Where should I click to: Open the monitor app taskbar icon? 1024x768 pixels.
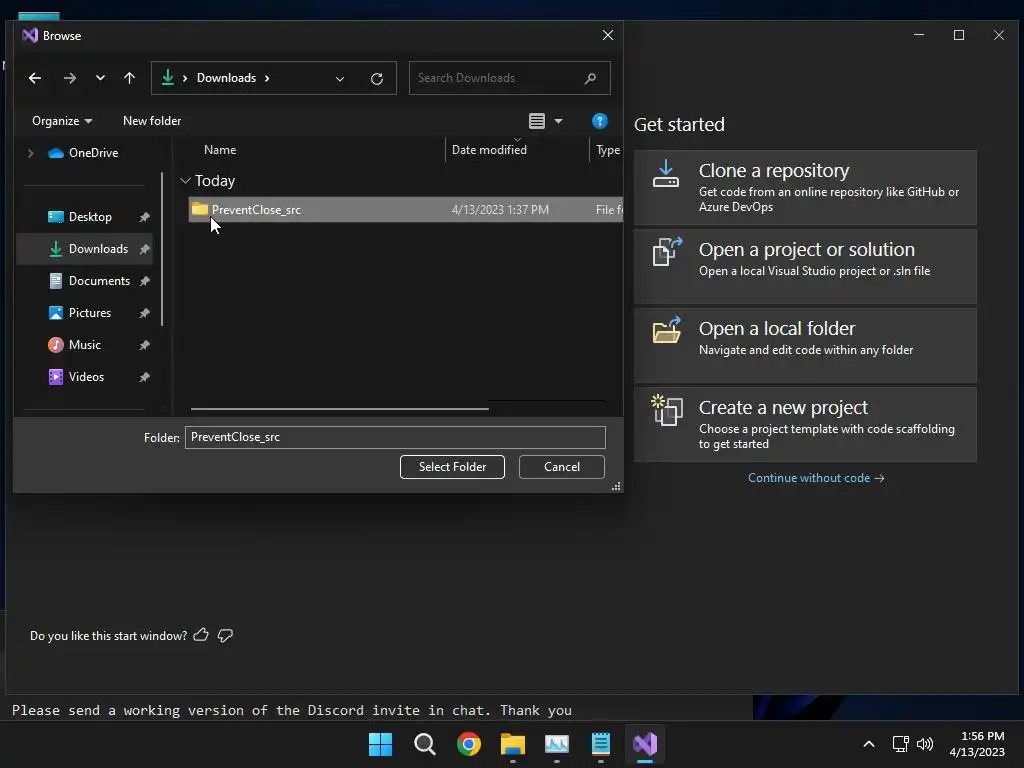click(556, 744)
